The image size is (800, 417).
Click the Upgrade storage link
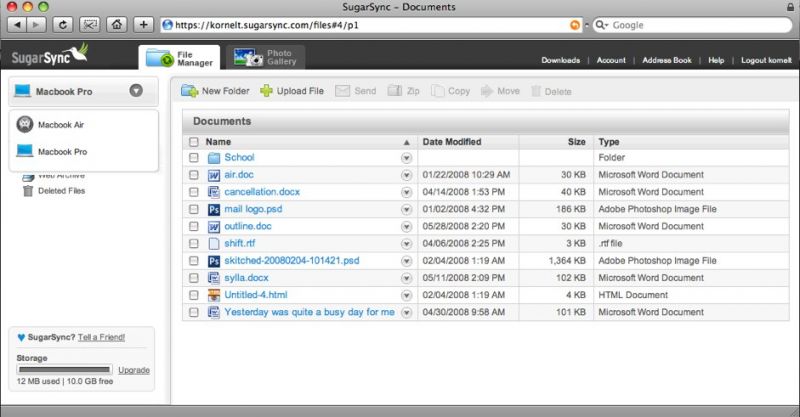pos(134,370)
